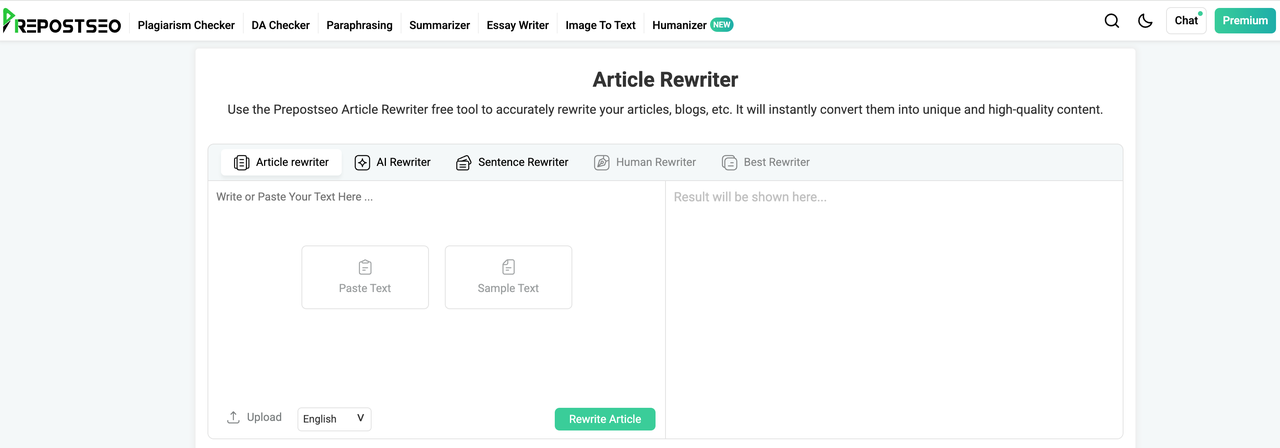Screen dimensions: 1280x448
Task: Open Image To Text in the top menu
Action: coord(600,25)
